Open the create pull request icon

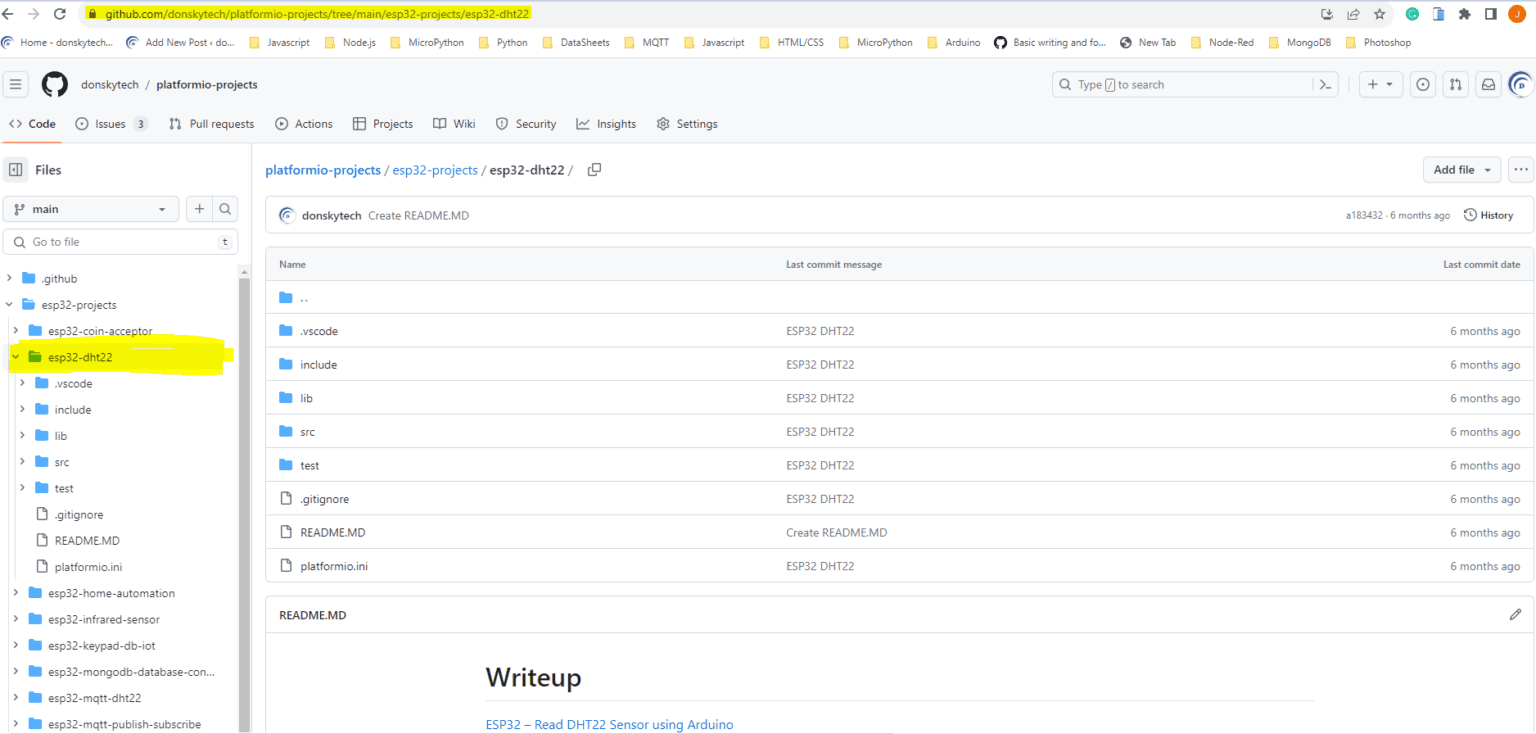point(1455,85)
